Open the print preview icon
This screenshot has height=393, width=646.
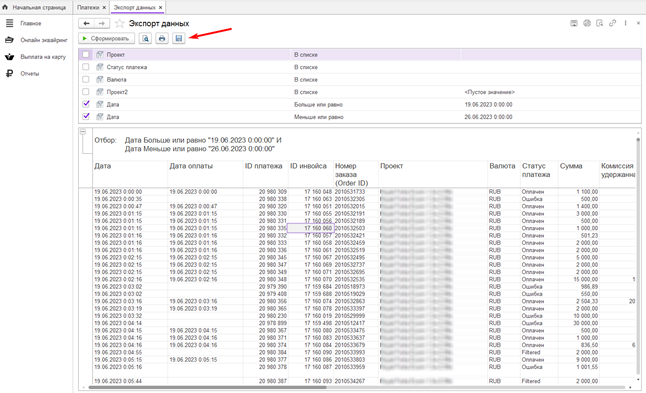[x=145, y=38]
